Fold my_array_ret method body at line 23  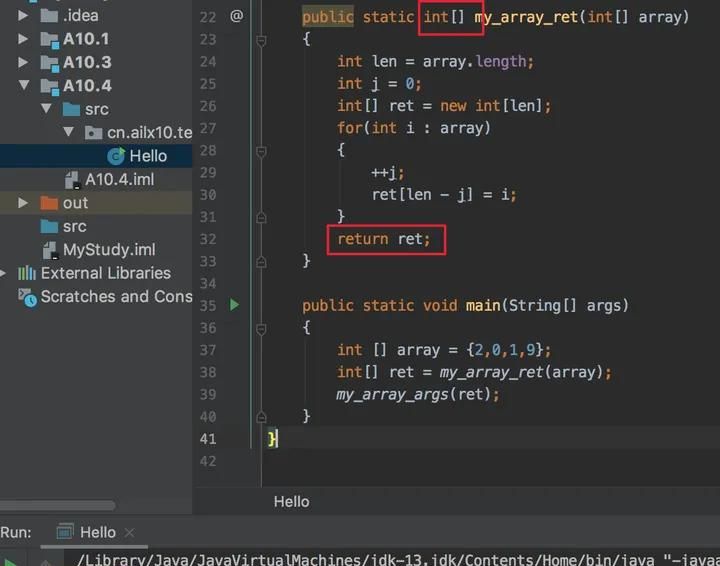pos(261,40)
